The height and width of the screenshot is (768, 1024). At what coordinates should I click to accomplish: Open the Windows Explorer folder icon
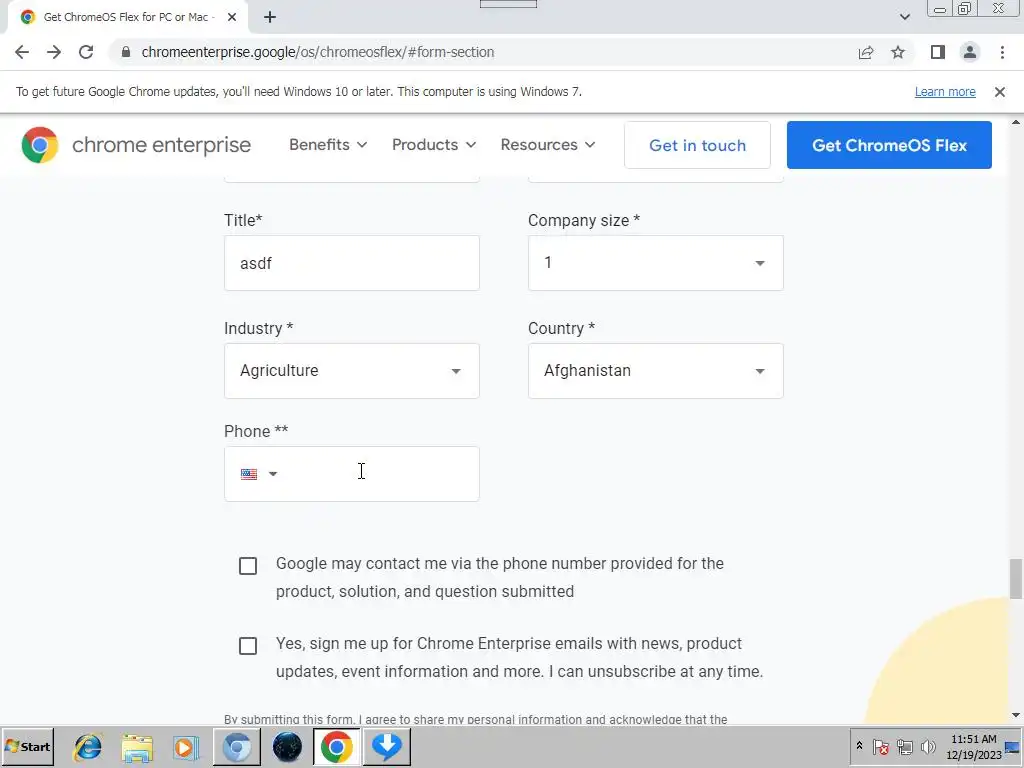coord(137,747)
